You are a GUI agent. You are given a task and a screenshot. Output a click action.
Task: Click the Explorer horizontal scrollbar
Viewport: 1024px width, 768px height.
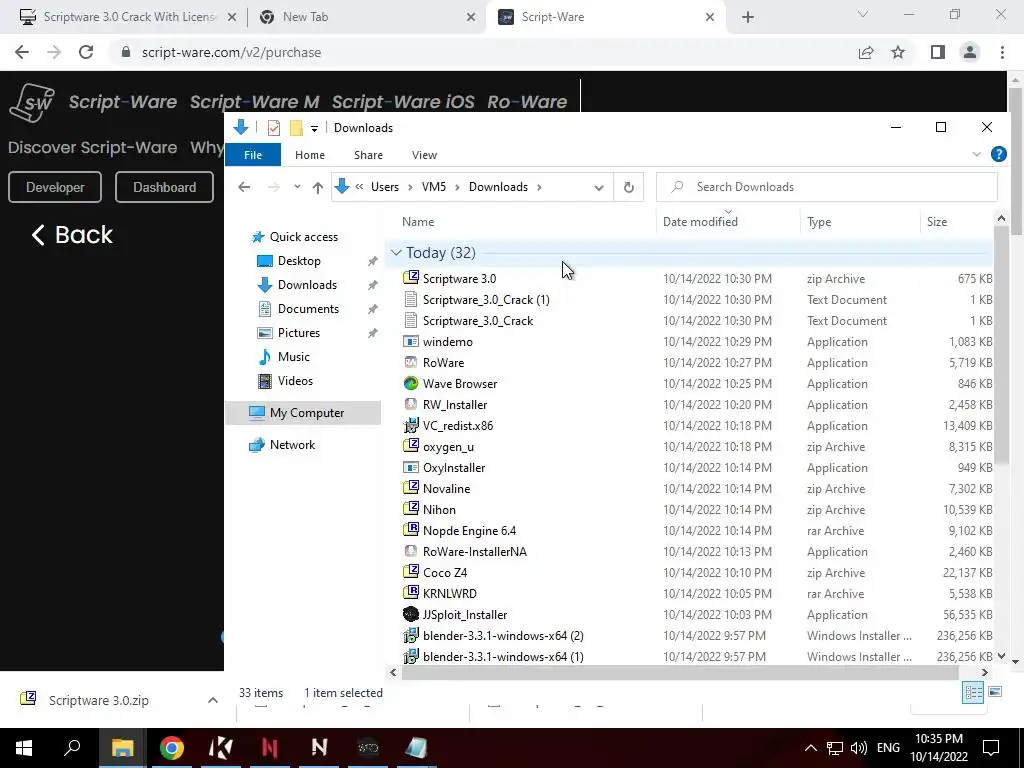680,673
